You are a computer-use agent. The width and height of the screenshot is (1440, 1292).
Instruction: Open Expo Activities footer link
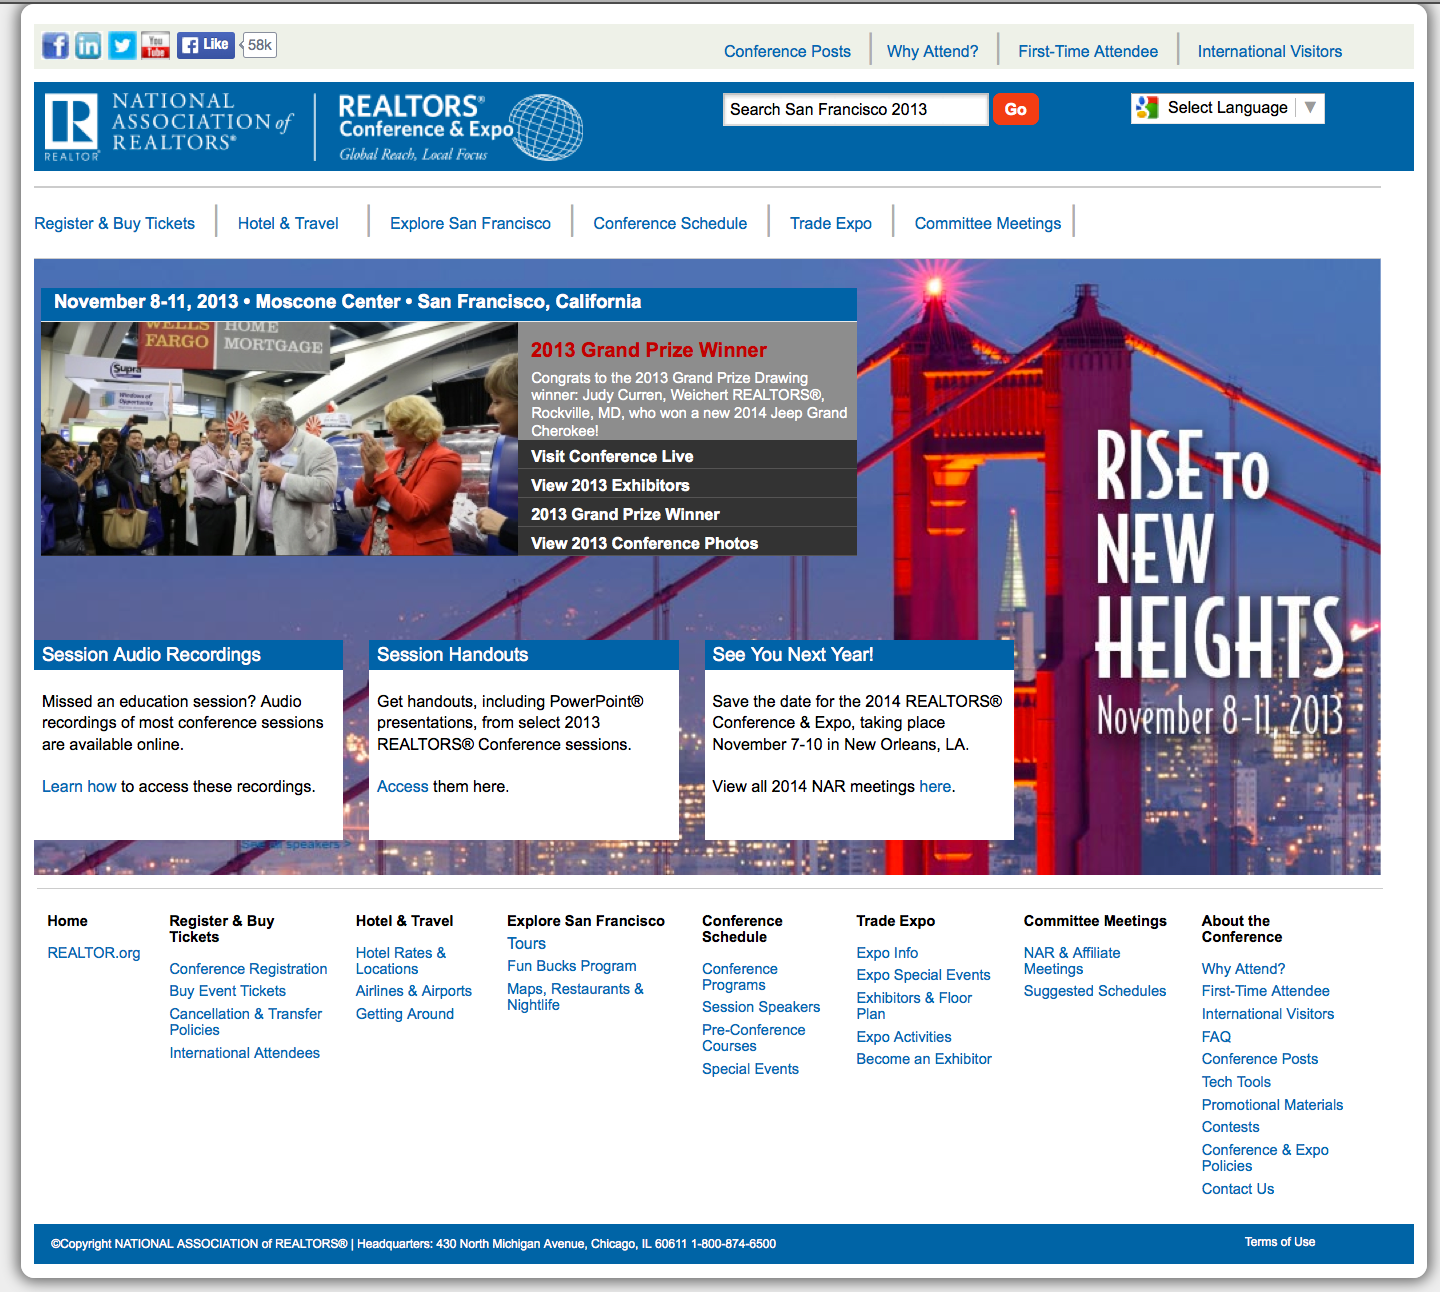pos(903,1037)
